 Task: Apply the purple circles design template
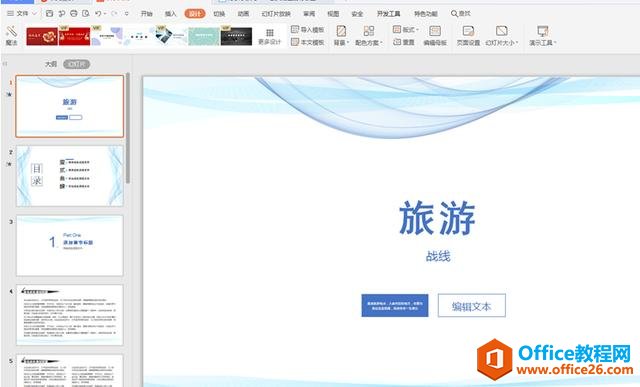pyautogui.click(x=107, y=36)
